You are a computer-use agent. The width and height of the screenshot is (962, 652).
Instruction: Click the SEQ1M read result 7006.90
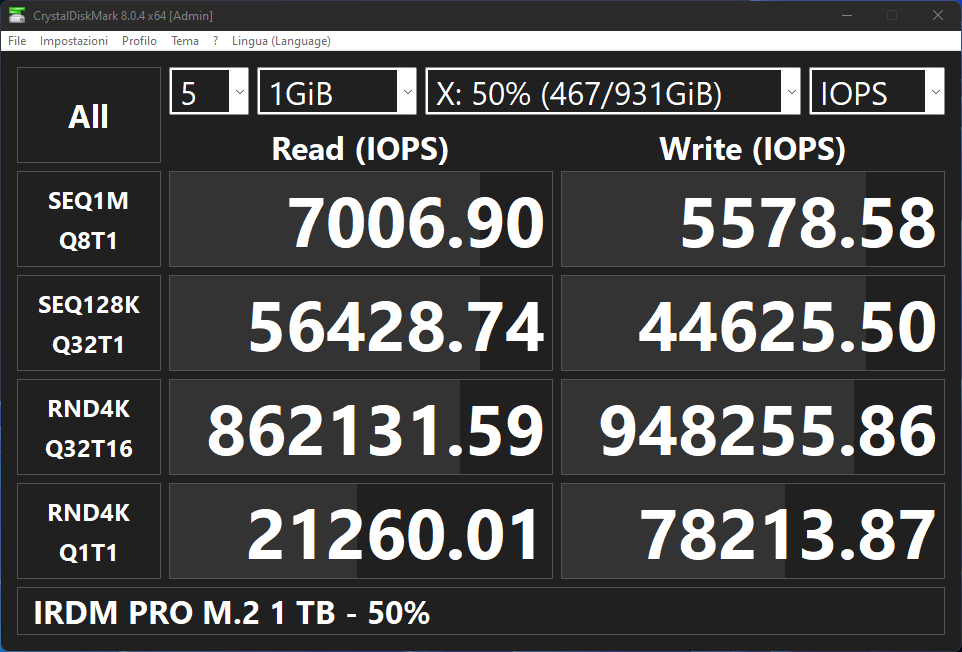click(x=361, y=220)
